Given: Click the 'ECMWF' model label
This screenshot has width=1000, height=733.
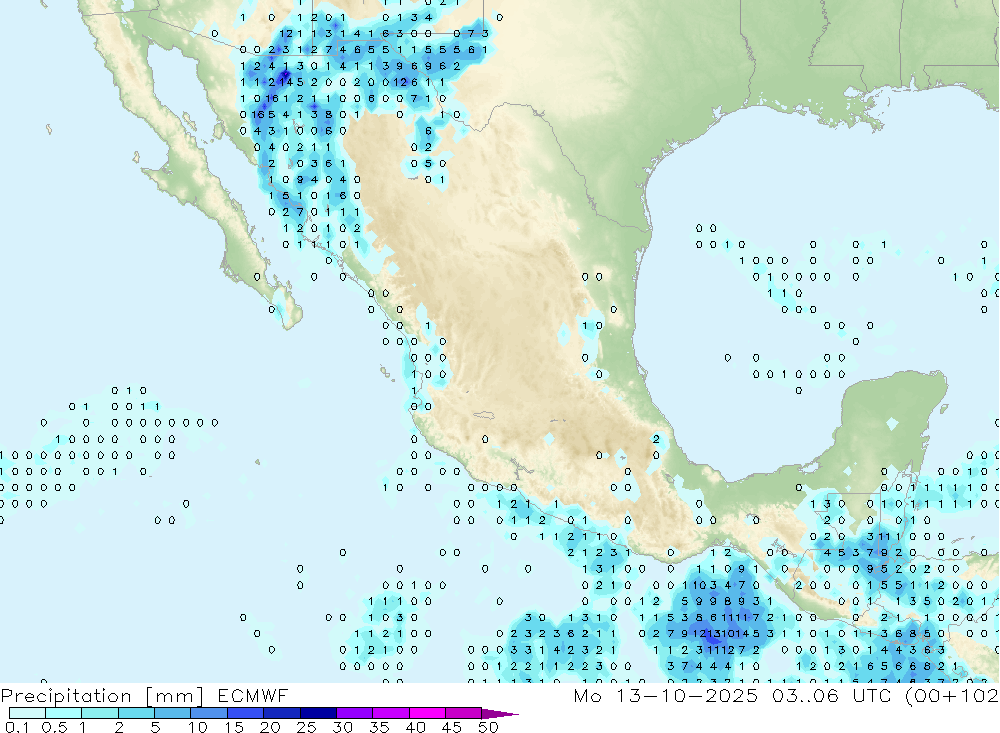Looking at the screenshot, I should click(253, 696).
